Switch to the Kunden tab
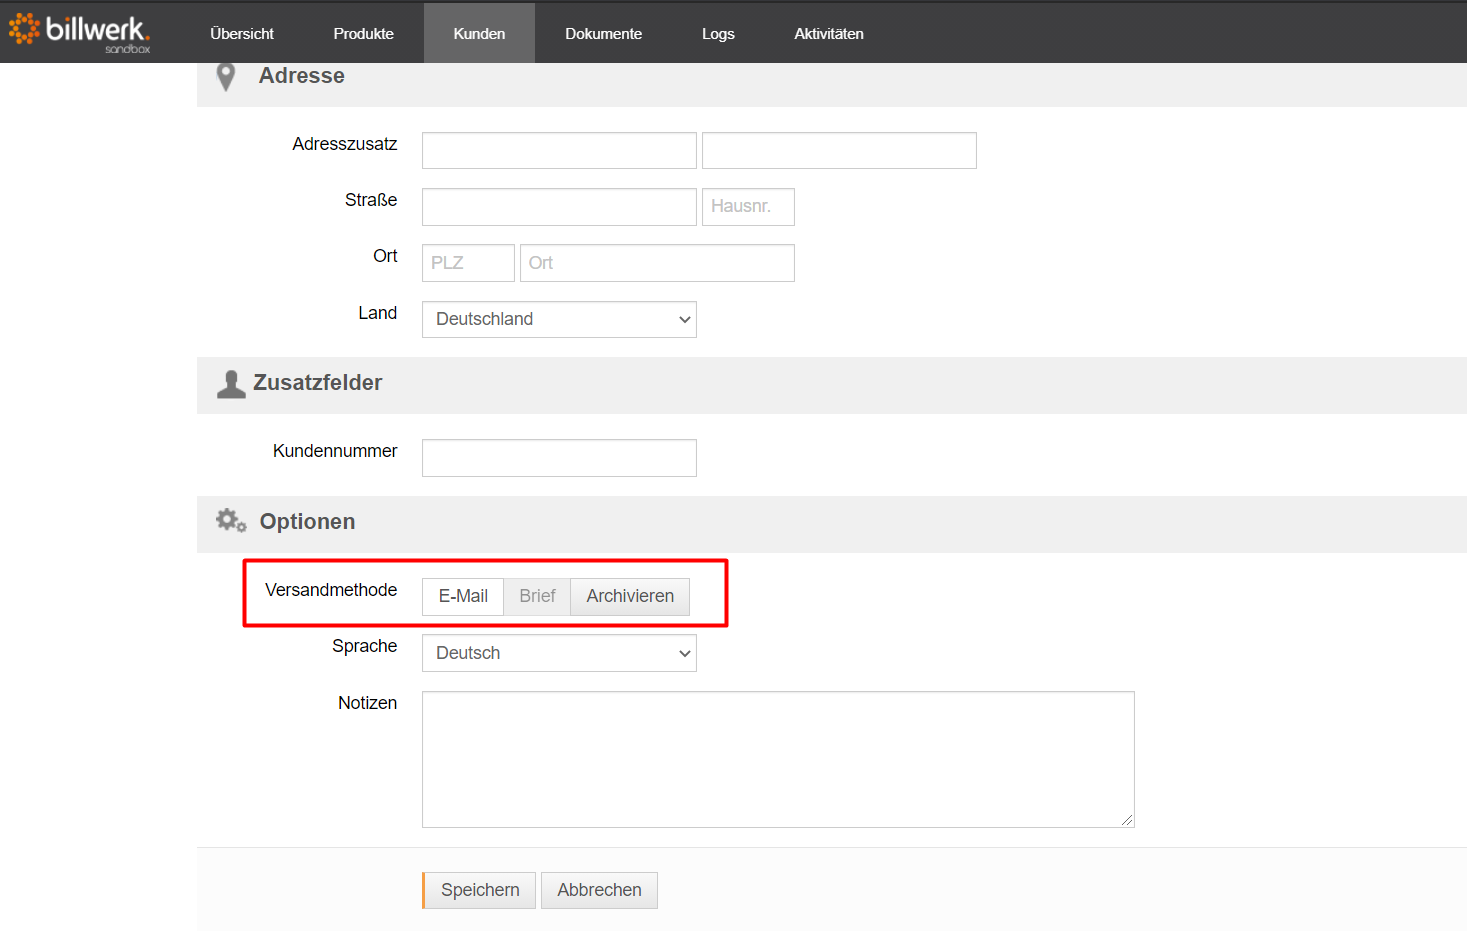Viewport: 1467px width, 931px height. pyautogui.click(x=479, y=33)
